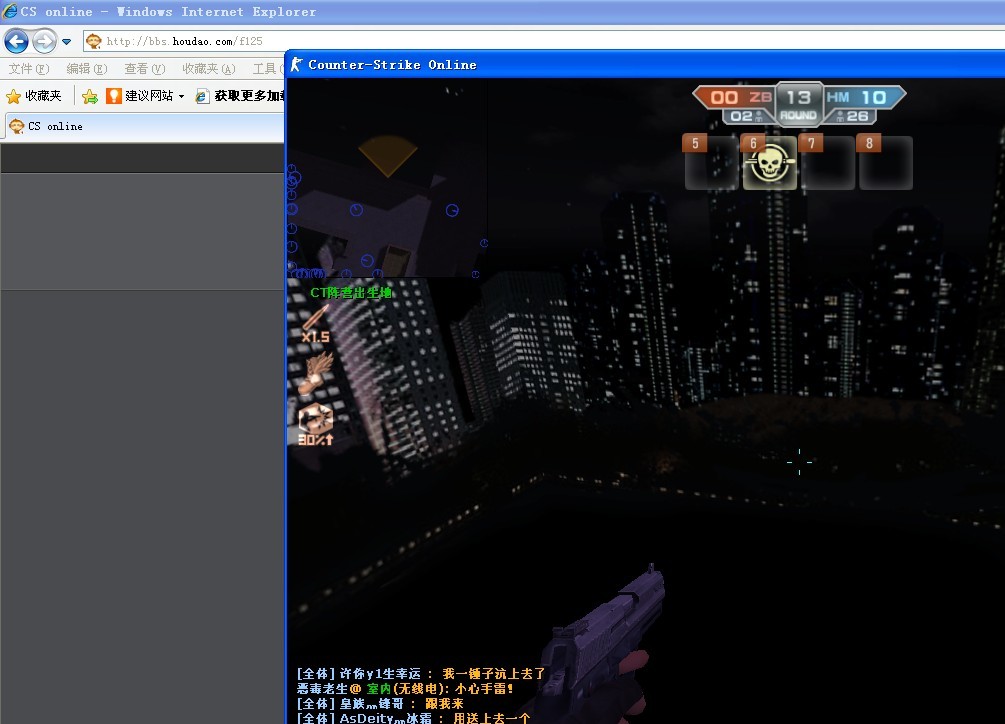Click the orange view cone on minimap
The height and width of the screenshot is (724, 1005).
(388, 156)
